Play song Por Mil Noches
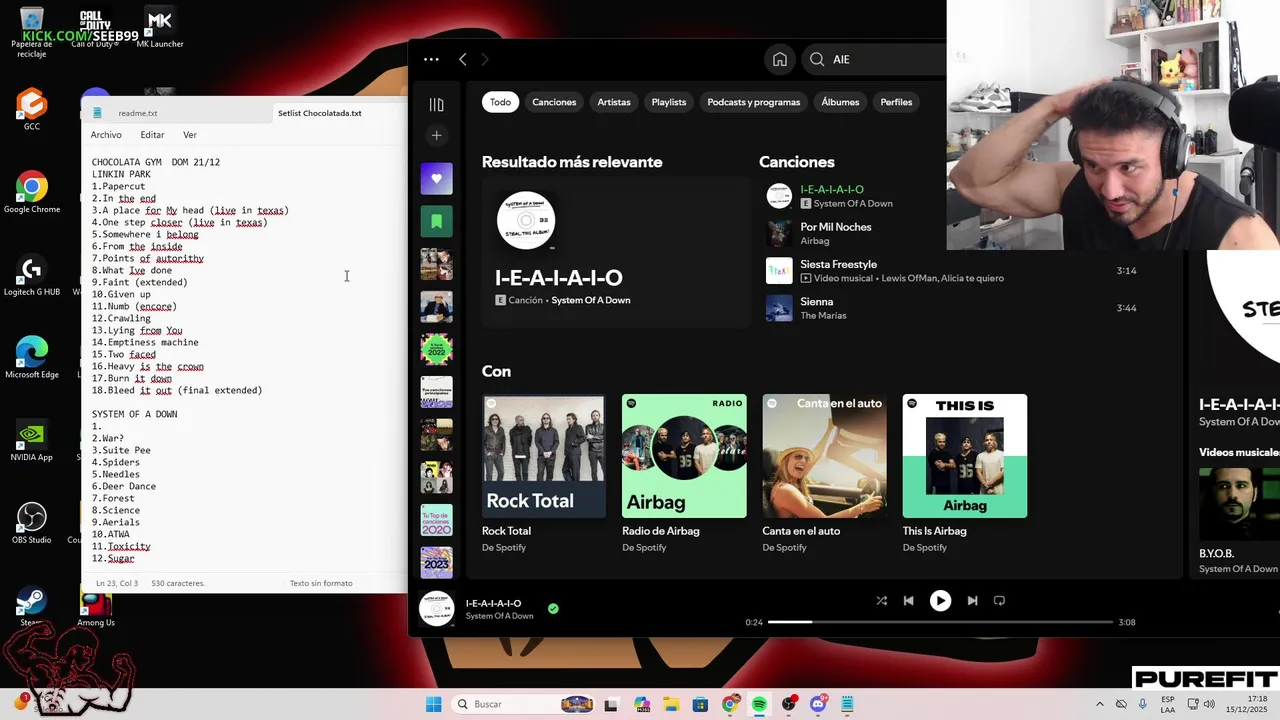The image size is (1280, 720). click(x=836, y=227)
